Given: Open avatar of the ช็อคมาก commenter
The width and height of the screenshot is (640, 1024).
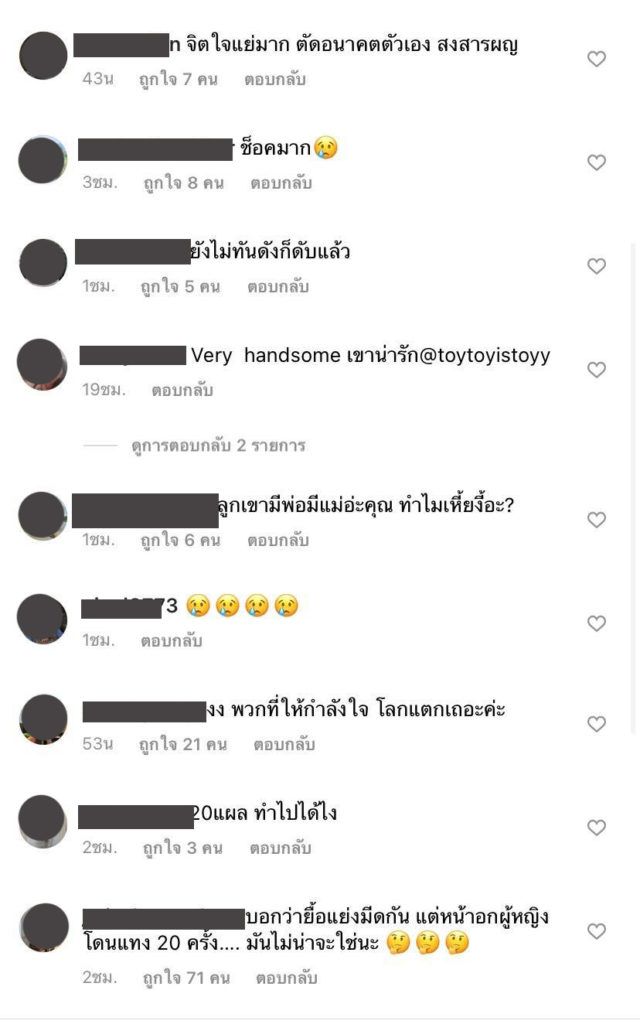Looking at the screenshot, I should 42,159.
